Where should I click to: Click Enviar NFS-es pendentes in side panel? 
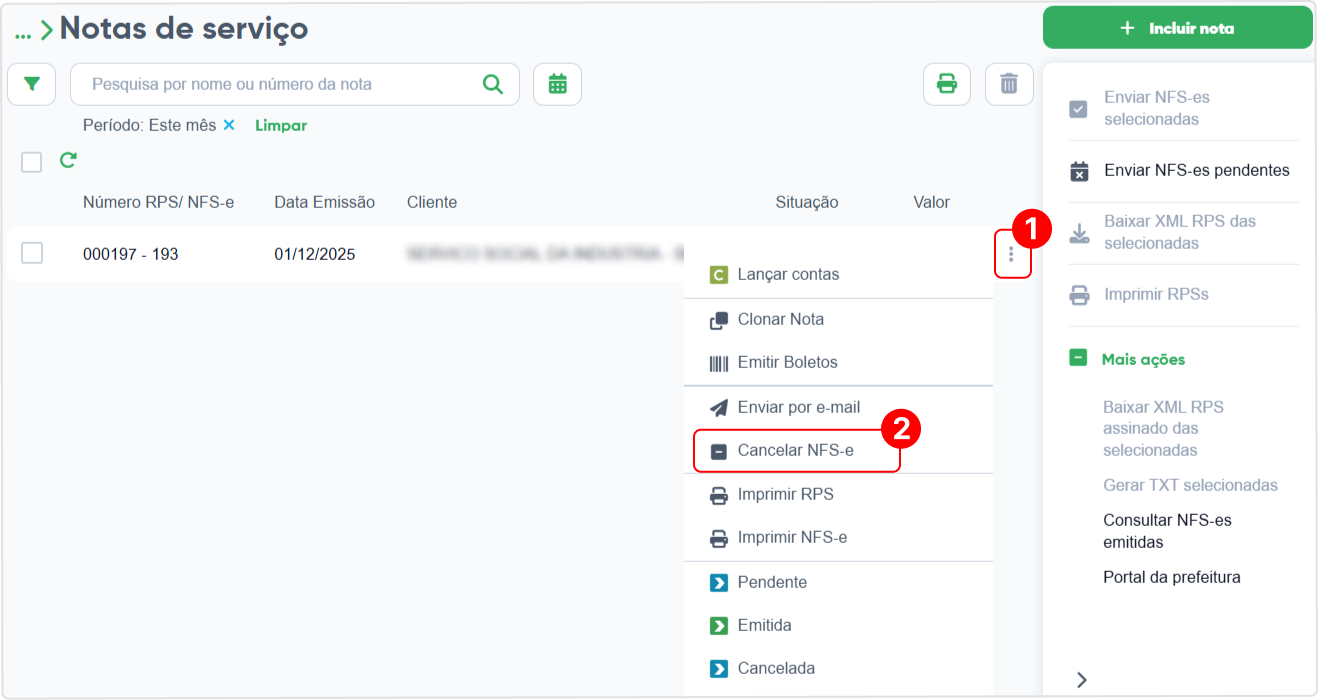click(x=1197, y=171)
